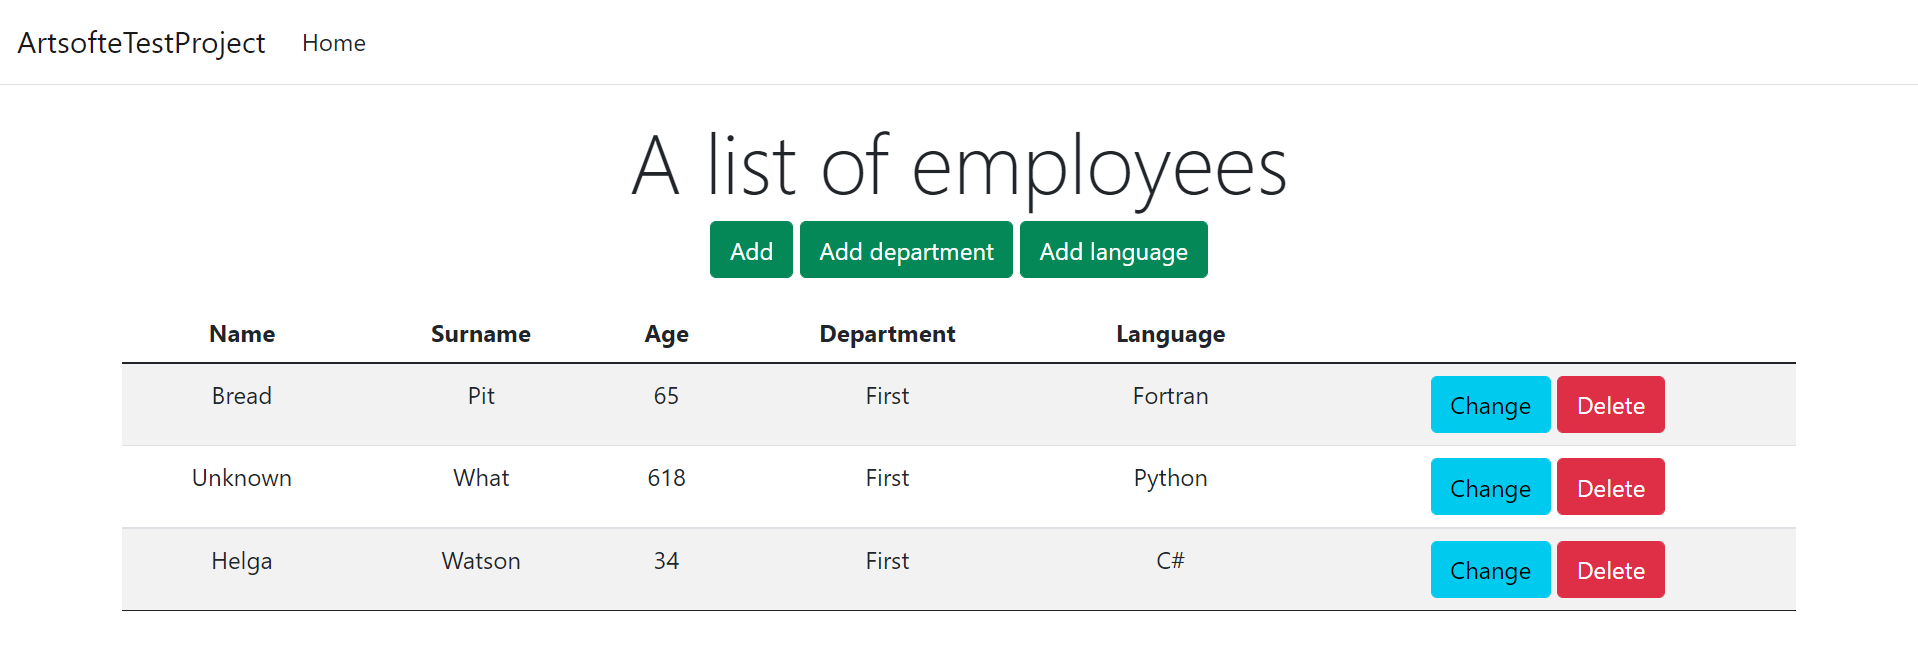This screenshot has height=665, width=1918.
Task: Click the Department column header
Action: click(x=887, y=334)
